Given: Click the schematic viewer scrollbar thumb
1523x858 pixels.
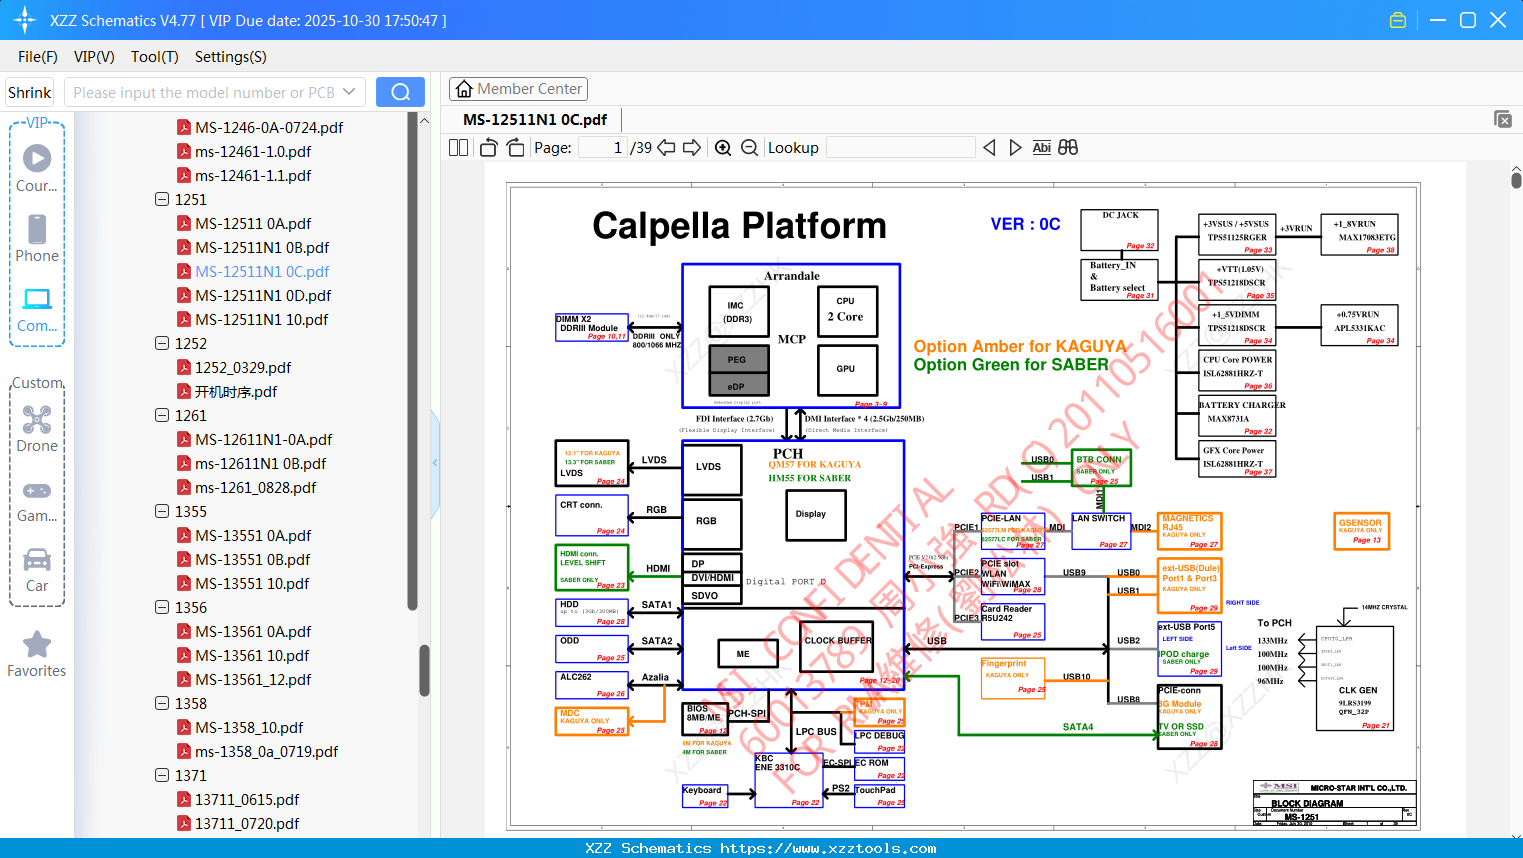Looking at the screenshot, I should pyautogui.click(x=1516, y=179).
